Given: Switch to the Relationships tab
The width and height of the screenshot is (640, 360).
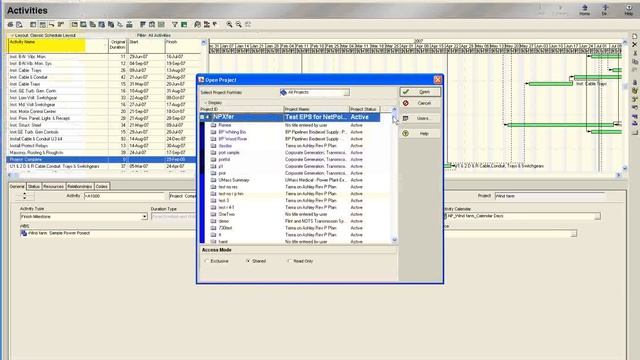Looking at the screenshot, I should [80, 186].
